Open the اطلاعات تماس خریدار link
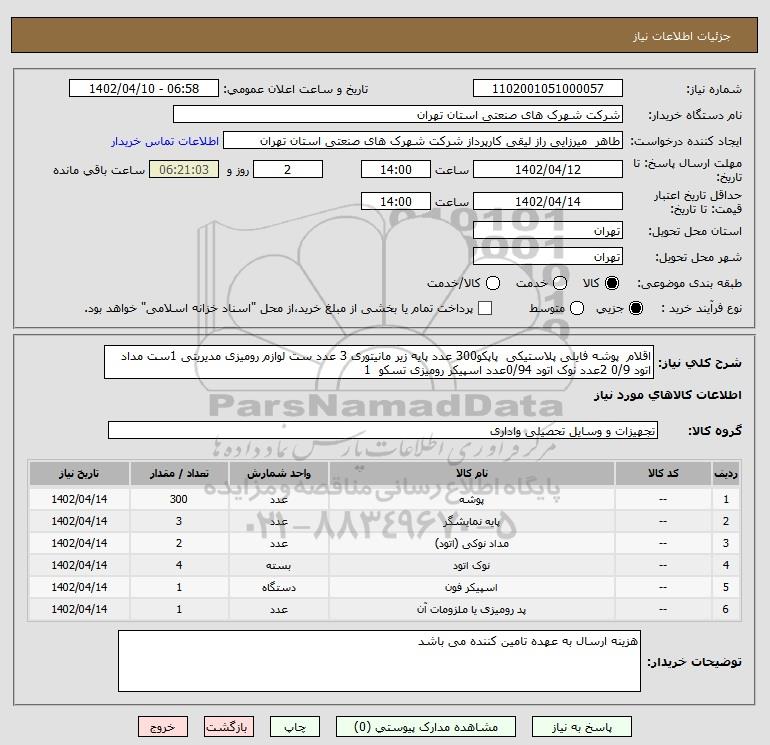 click(x=165, y=141)
